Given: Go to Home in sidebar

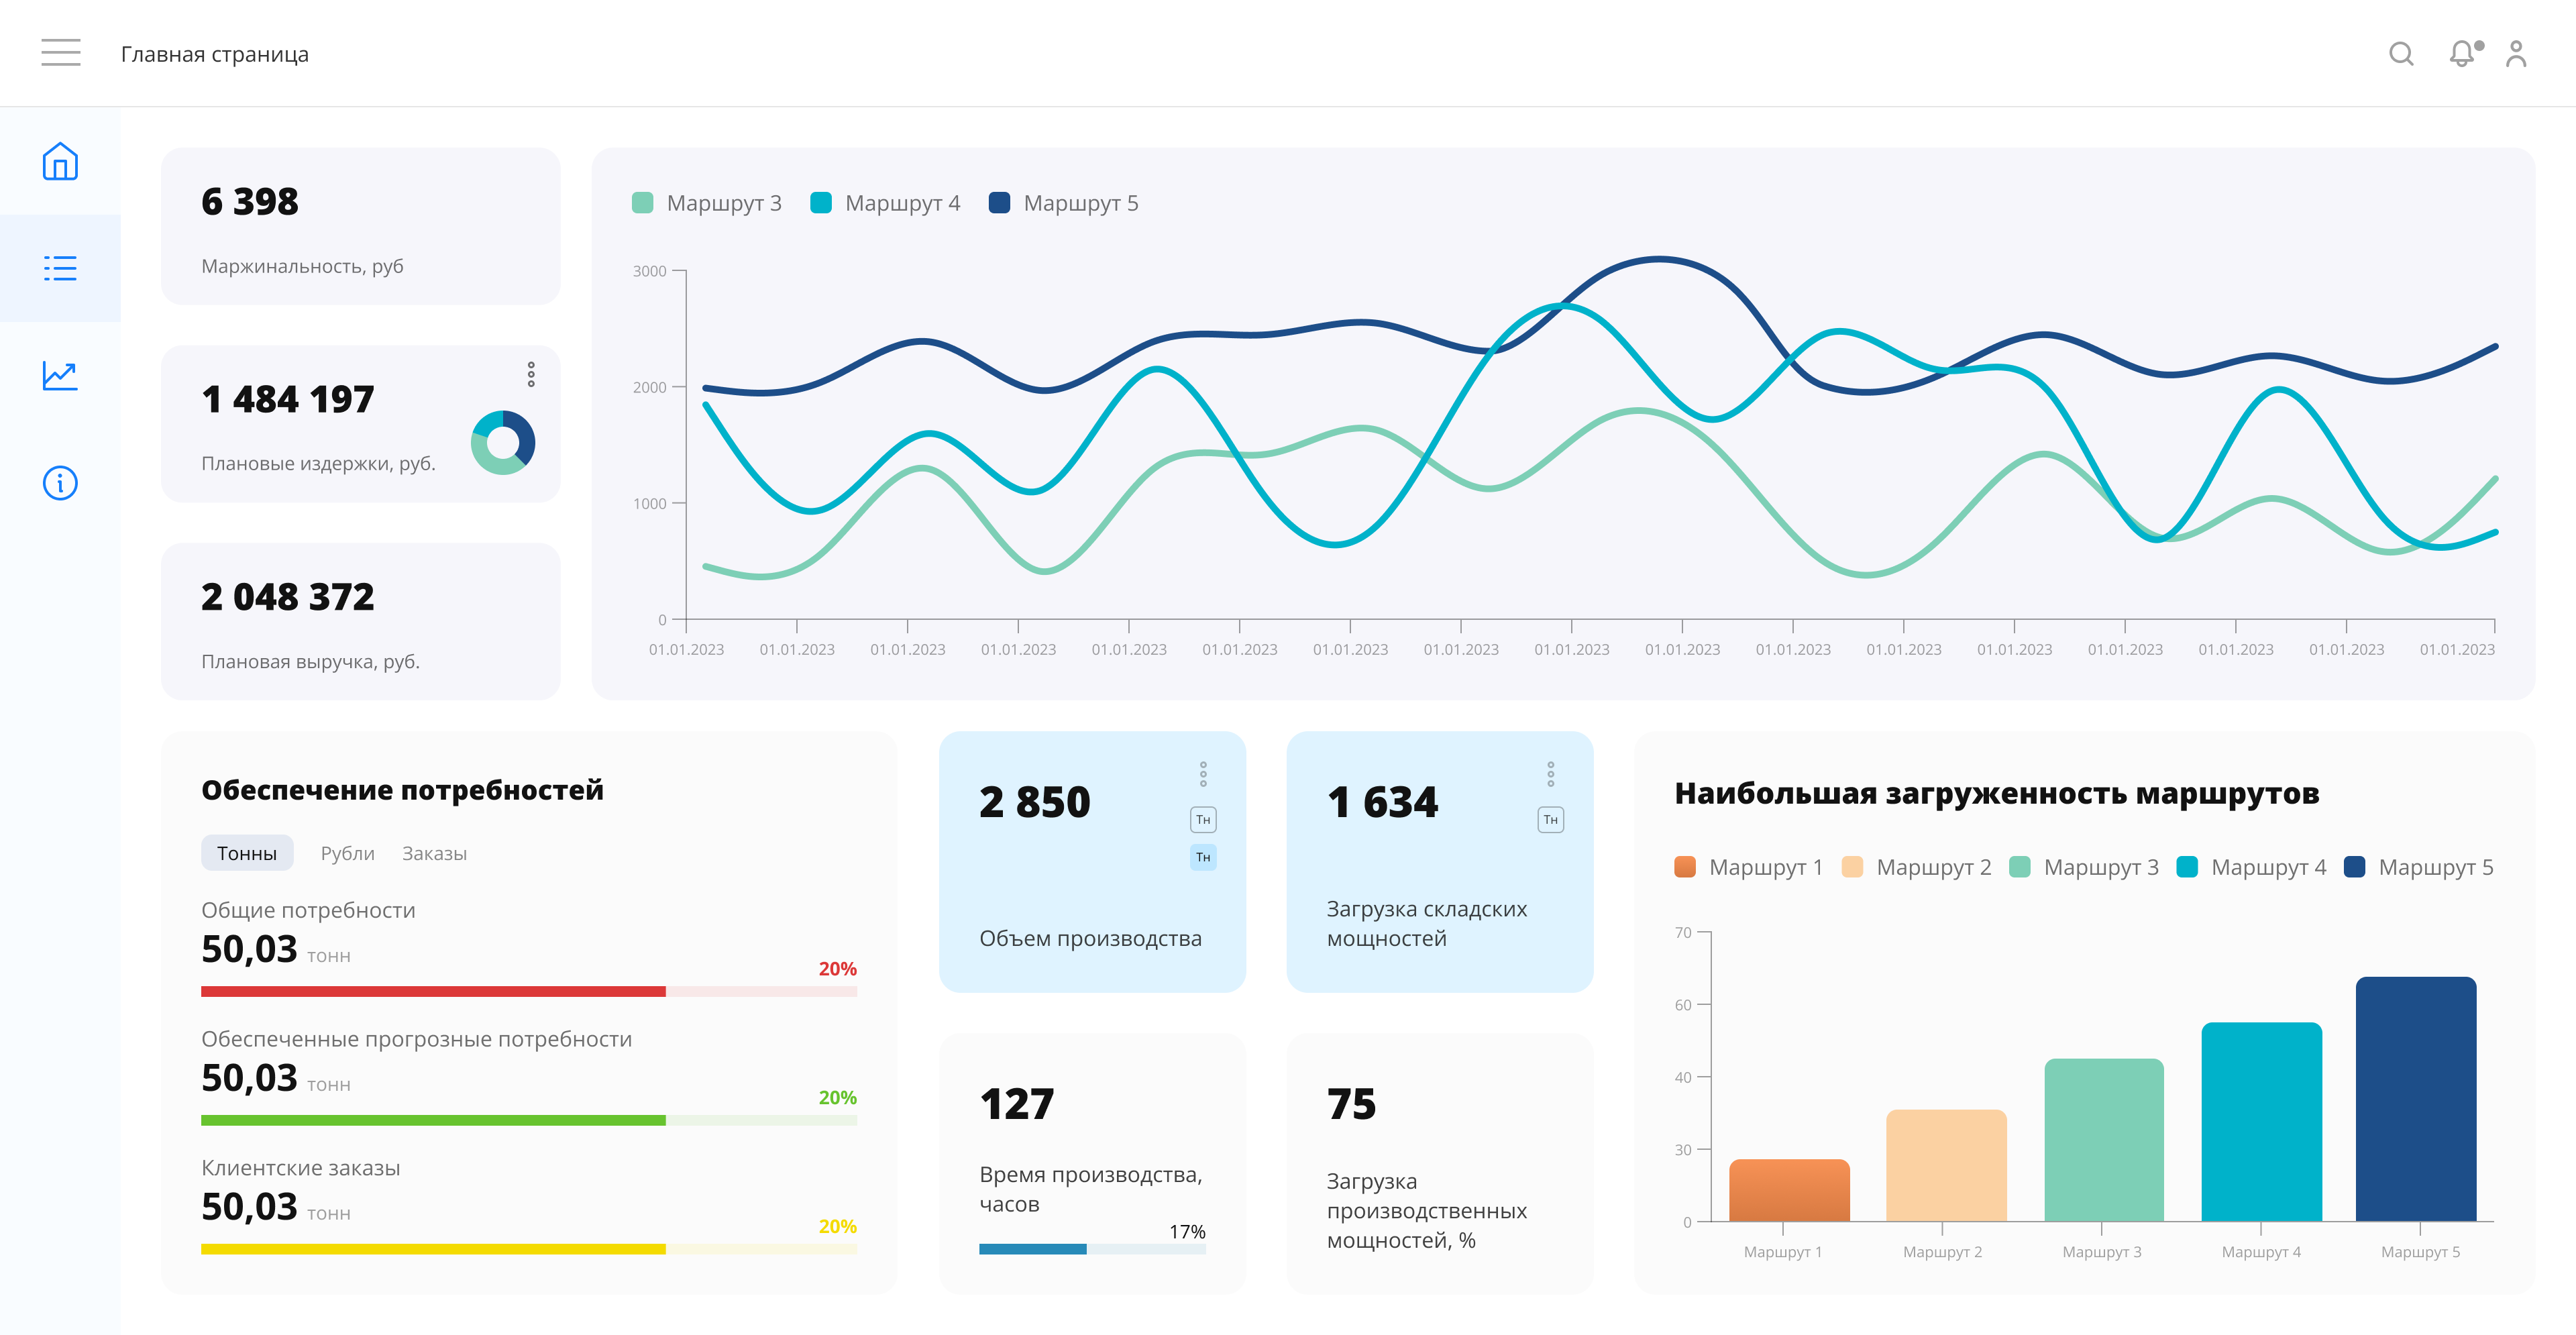Looking at the screenshot, I should (60, 161).
